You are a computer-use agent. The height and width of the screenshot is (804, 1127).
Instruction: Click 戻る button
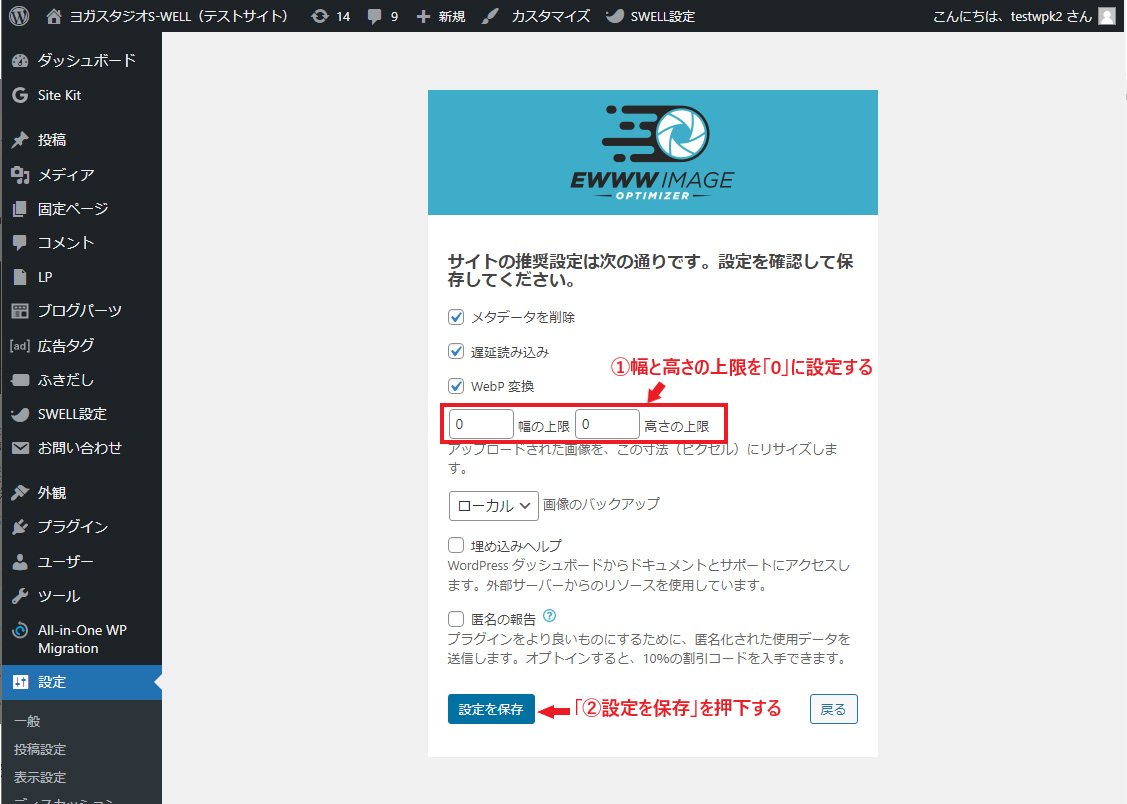point(833,709)
